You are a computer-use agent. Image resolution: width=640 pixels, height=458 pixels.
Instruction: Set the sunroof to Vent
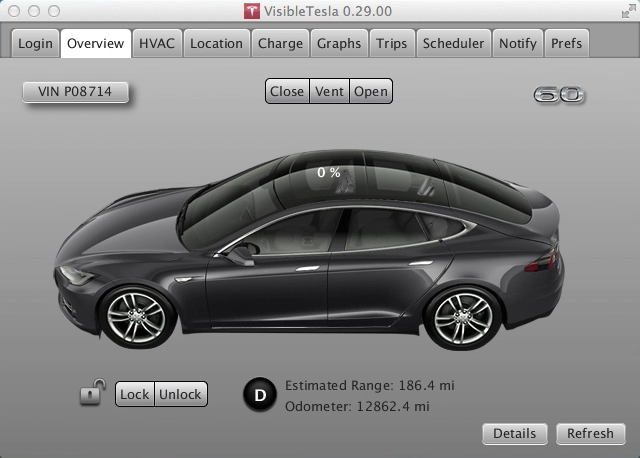[x=329, y=91]
